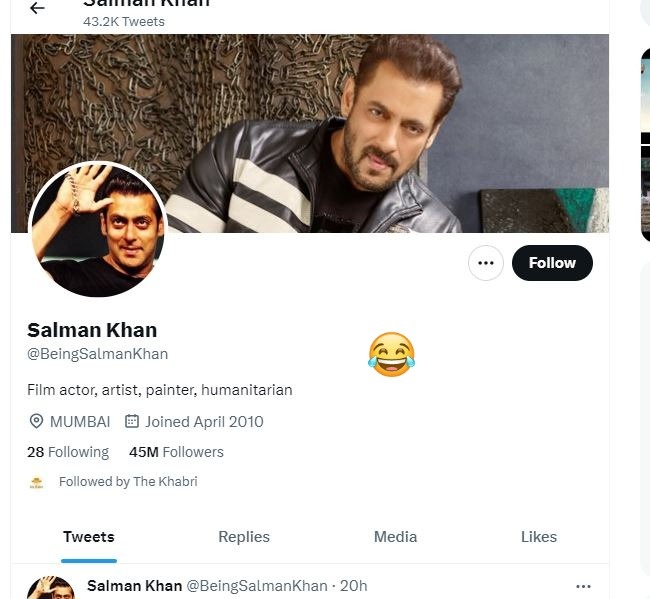The width and height of the screenshot is (650, 599).
Task: Click the small avatar on the first tweet
Action: coord(50,589)
